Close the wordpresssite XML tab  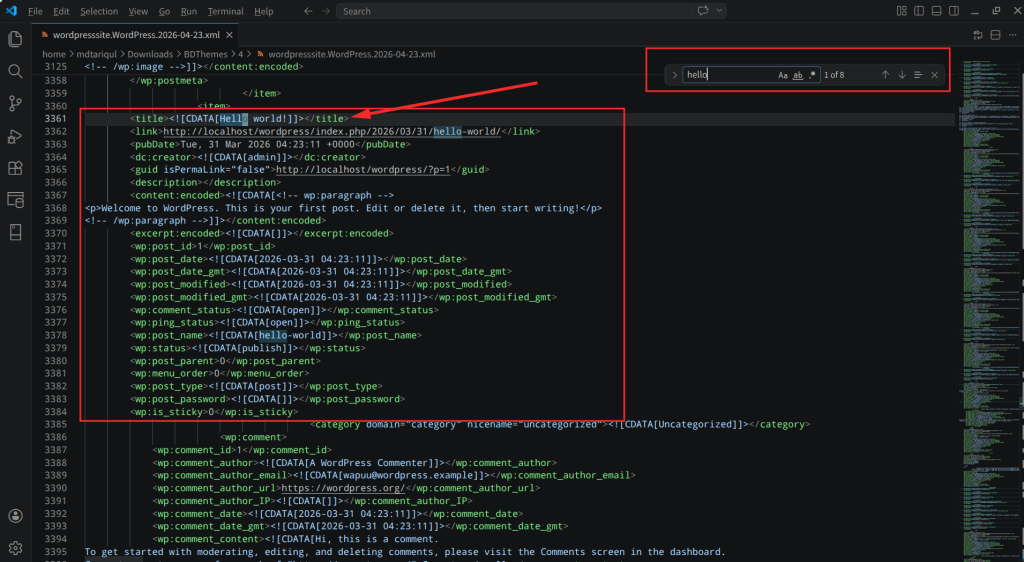pyautogui.click(x=229, y=35)
